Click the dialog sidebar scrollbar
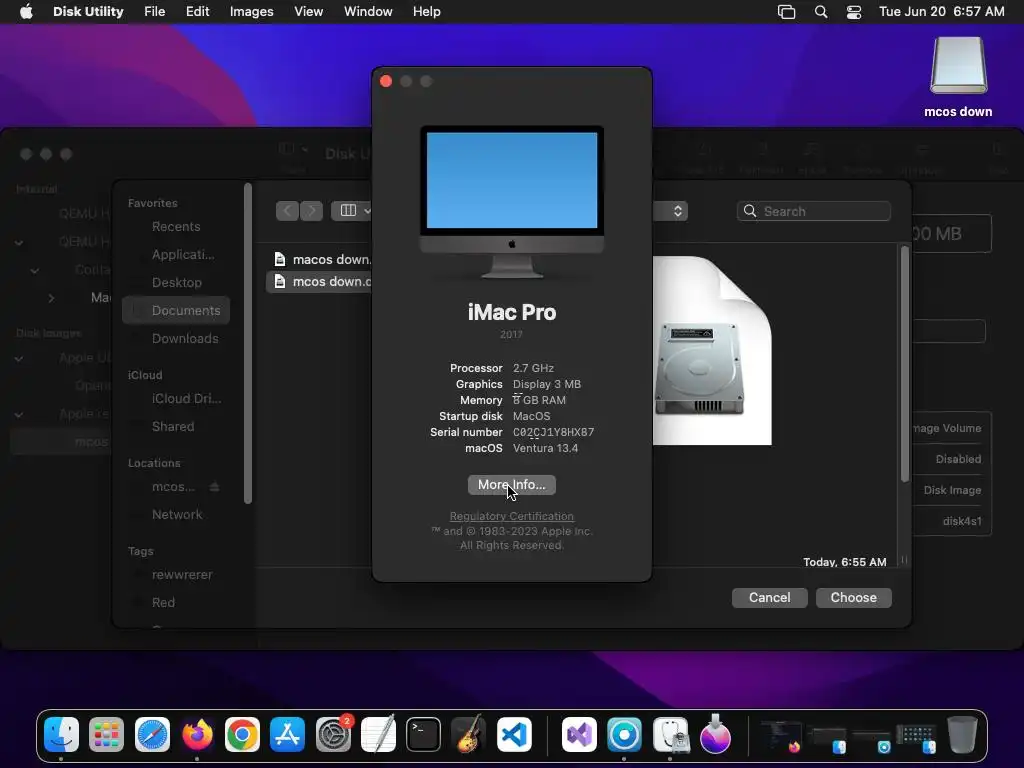Viewport: 1024px width, 768px height. click(248, 344)
